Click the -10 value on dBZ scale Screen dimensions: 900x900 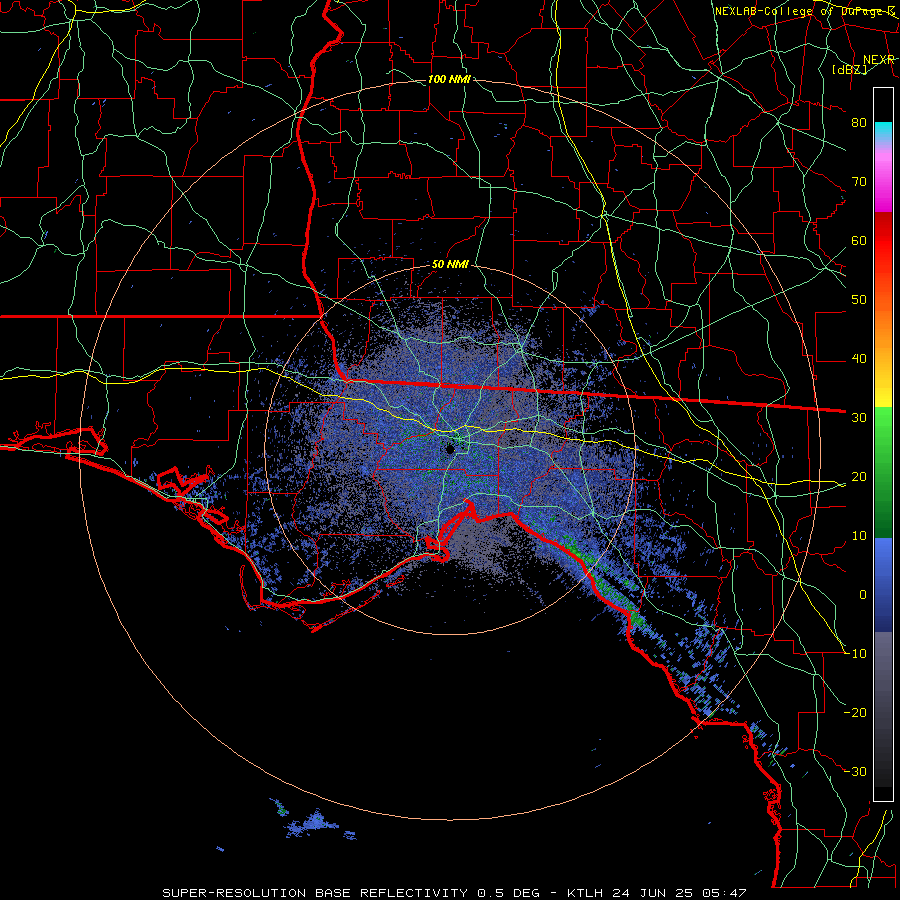pyautogui.click(x=856, y=654)
